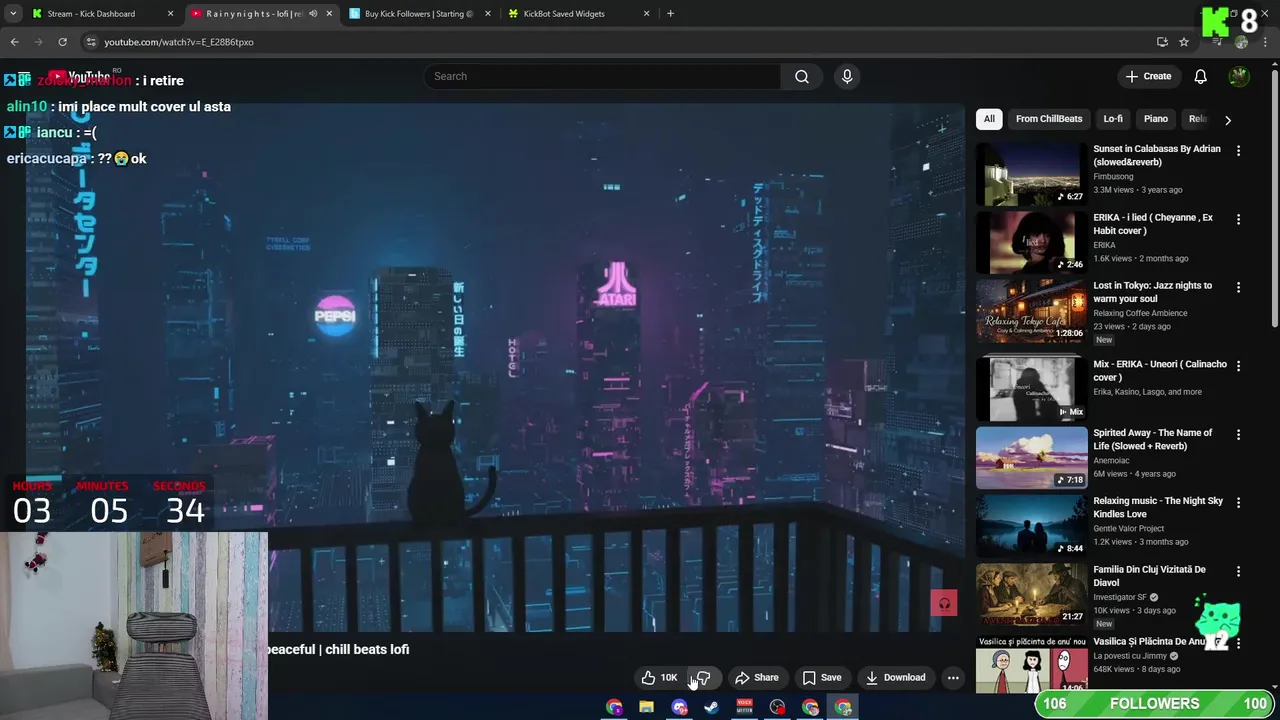Open more actions ellipsis below the video

pos(953,678)
